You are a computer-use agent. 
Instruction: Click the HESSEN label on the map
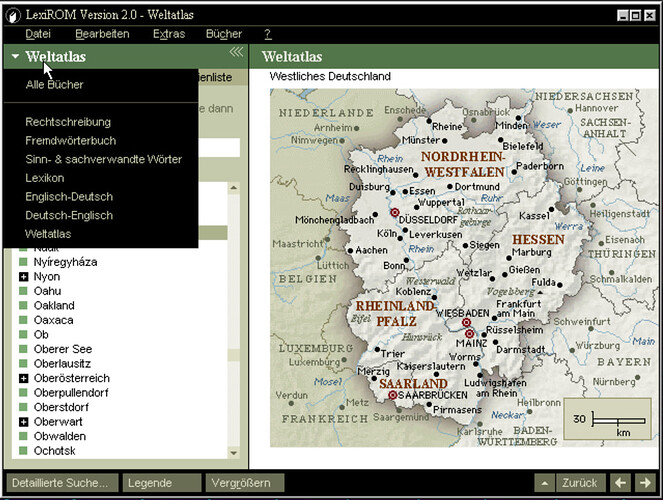[538, 240]
